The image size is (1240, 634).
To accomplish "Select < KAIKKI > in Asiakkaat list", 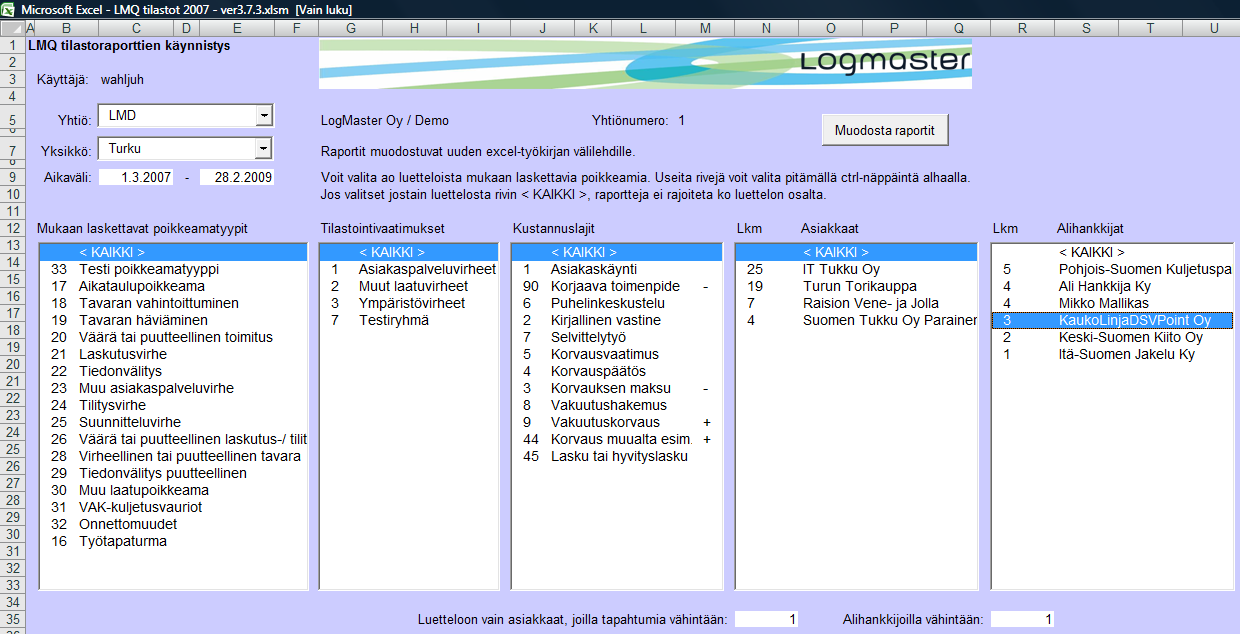I will click(x=856, y=253).
